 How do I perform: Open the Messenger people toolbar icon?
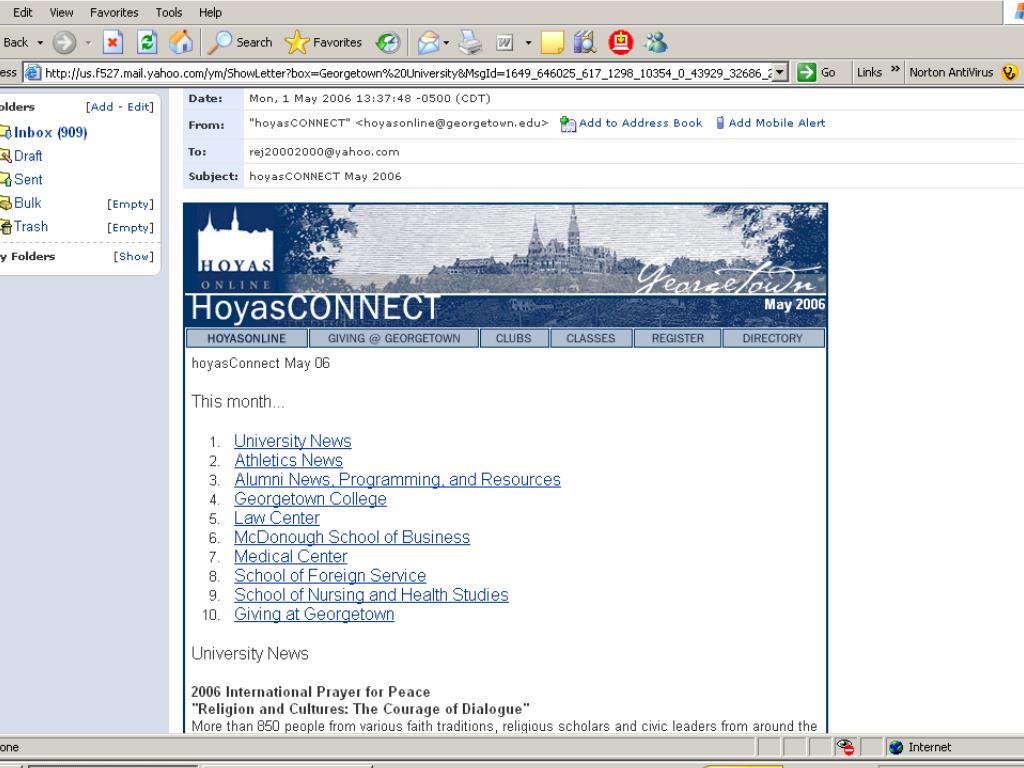tap(656, 42)
